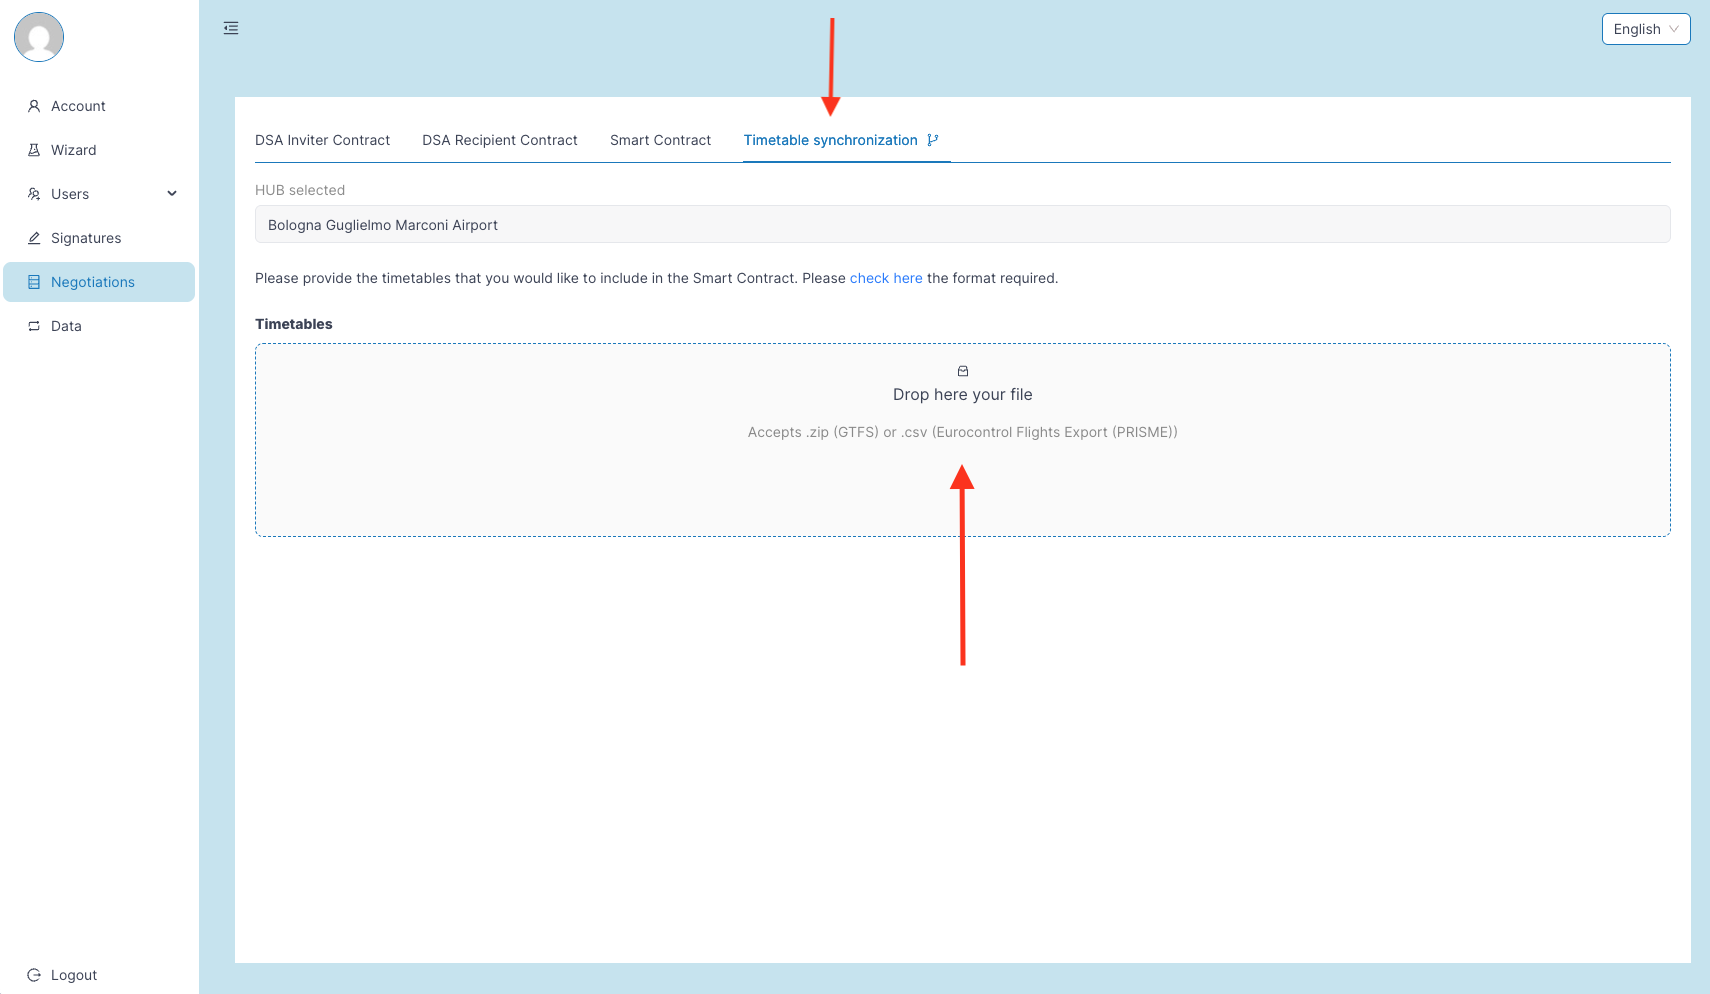Image resolution: width=1710 pixels, height=994 pixels.
Task: Follow the "check here" format link
Action: (x=886, y=278)
